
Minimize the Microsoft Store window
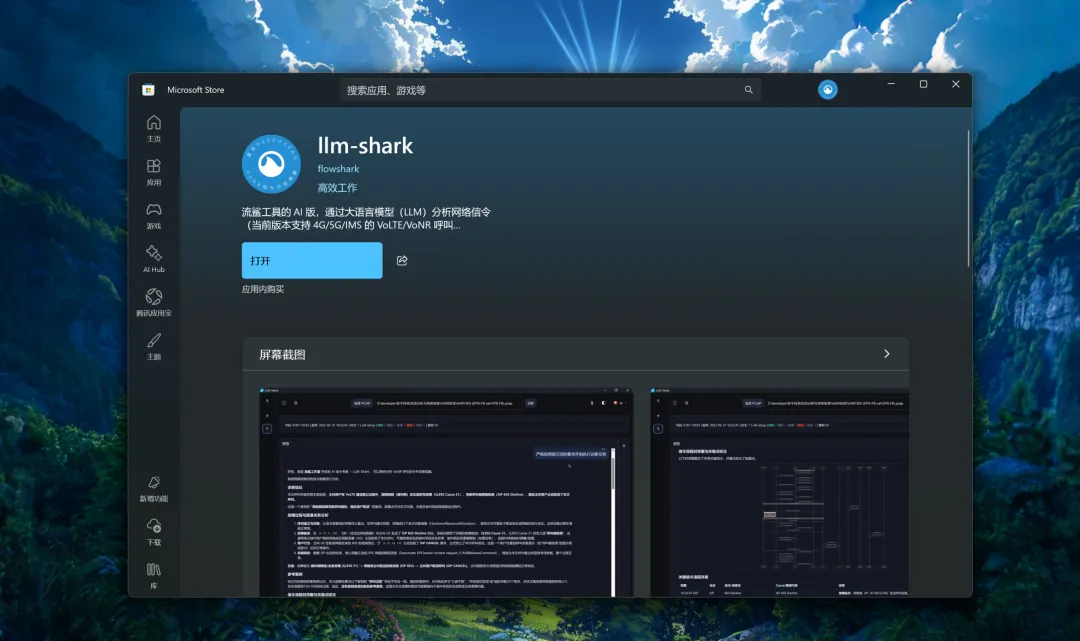tap(891, 84)
